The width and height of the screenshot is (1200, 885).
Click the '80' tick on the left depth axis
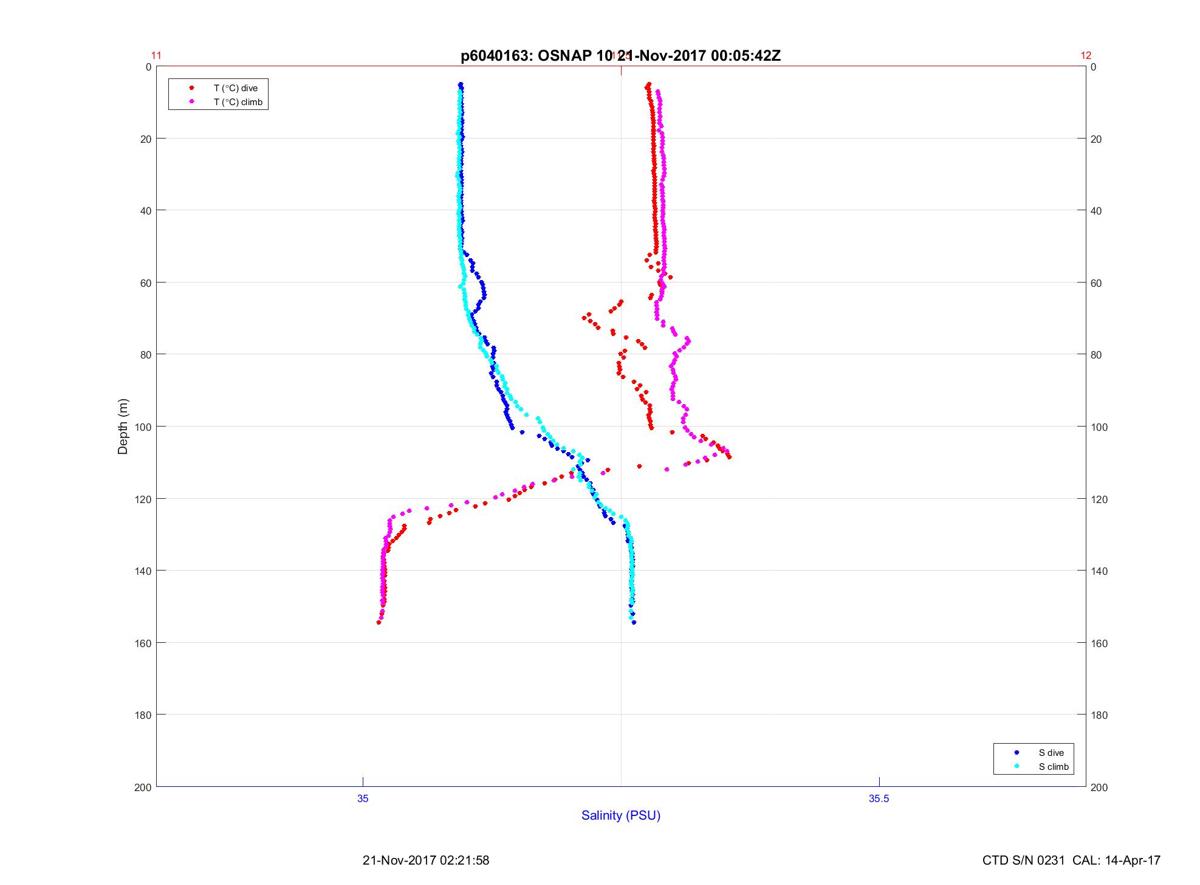pyautogui.click(x=145, y=355)
